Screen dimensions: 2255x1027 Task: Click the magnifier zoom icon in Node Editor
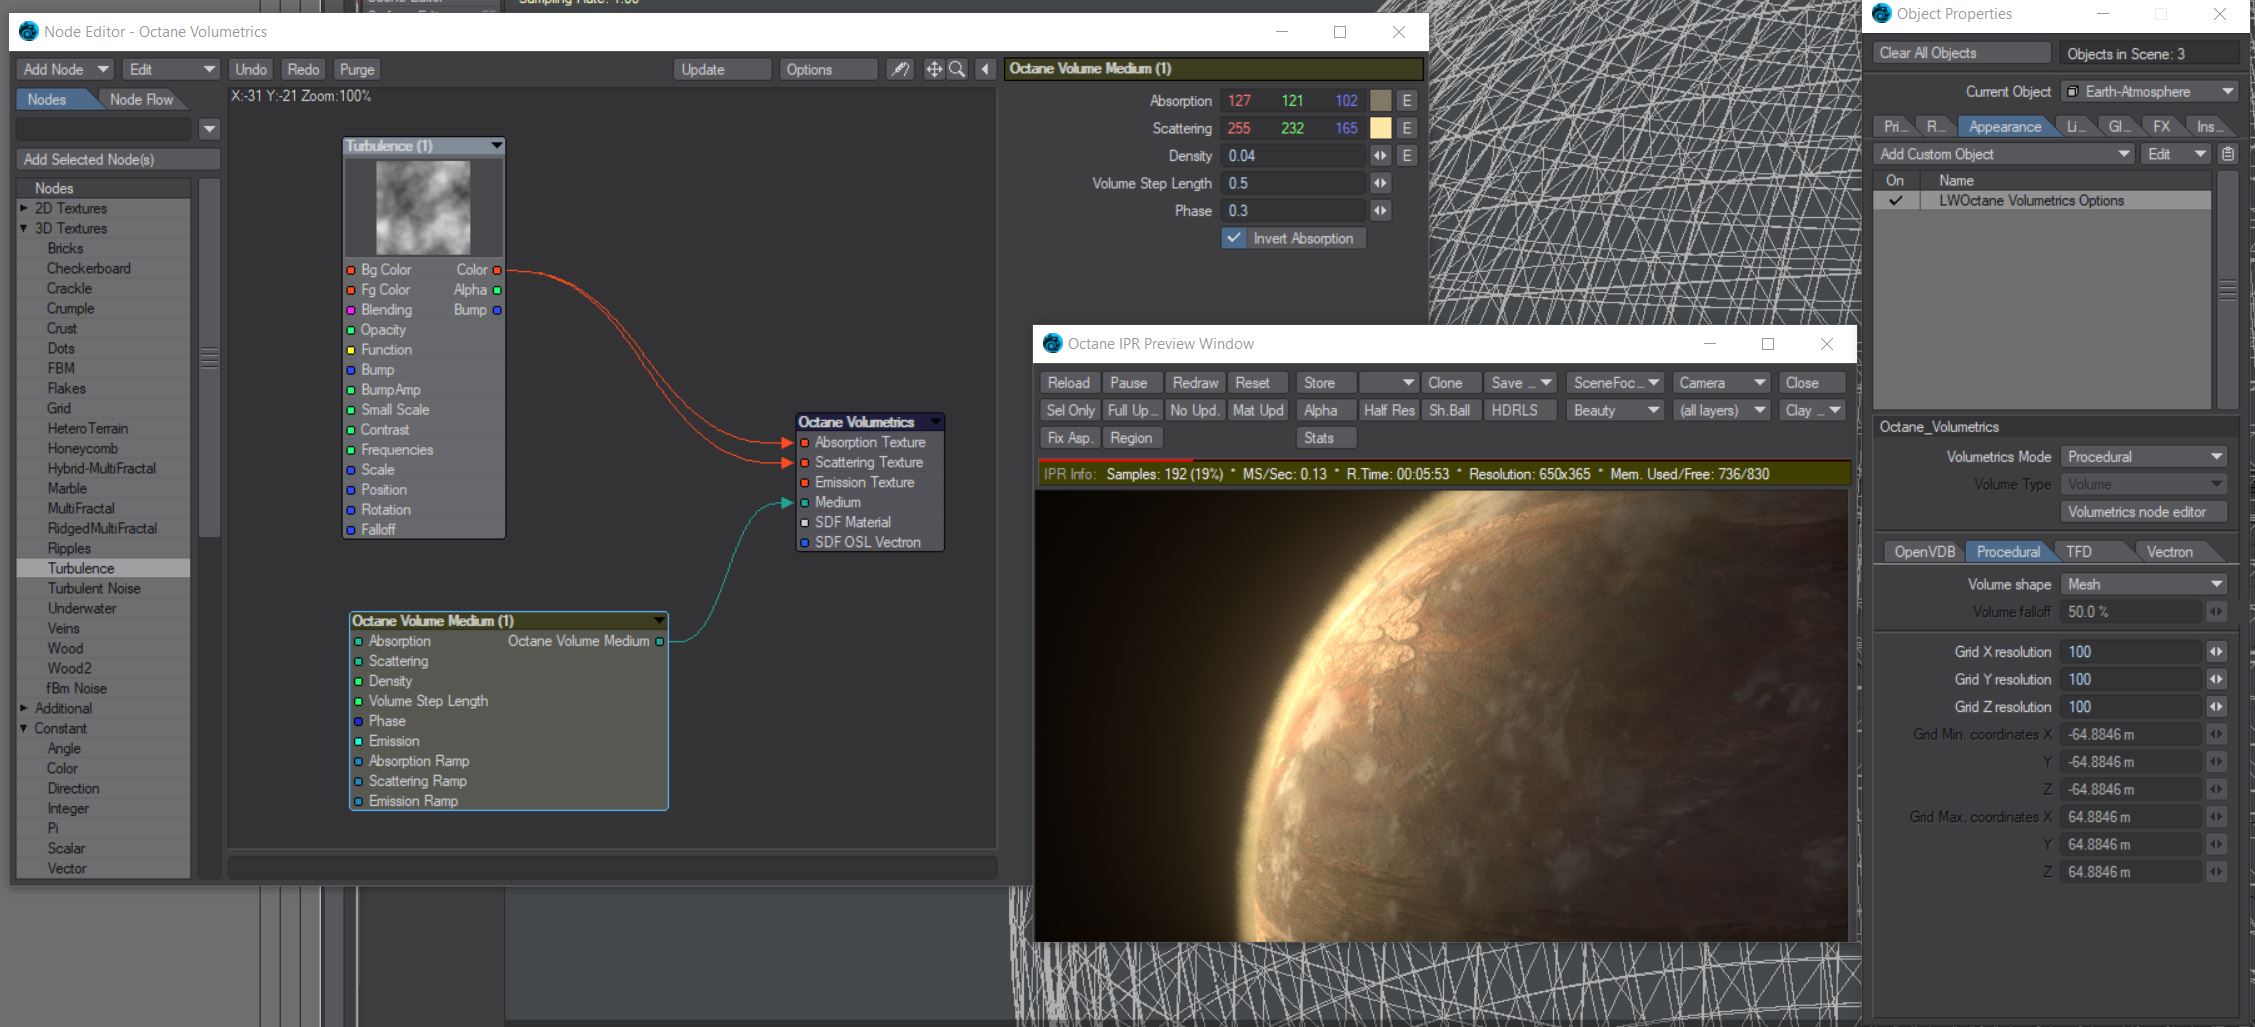pos(957,69)
